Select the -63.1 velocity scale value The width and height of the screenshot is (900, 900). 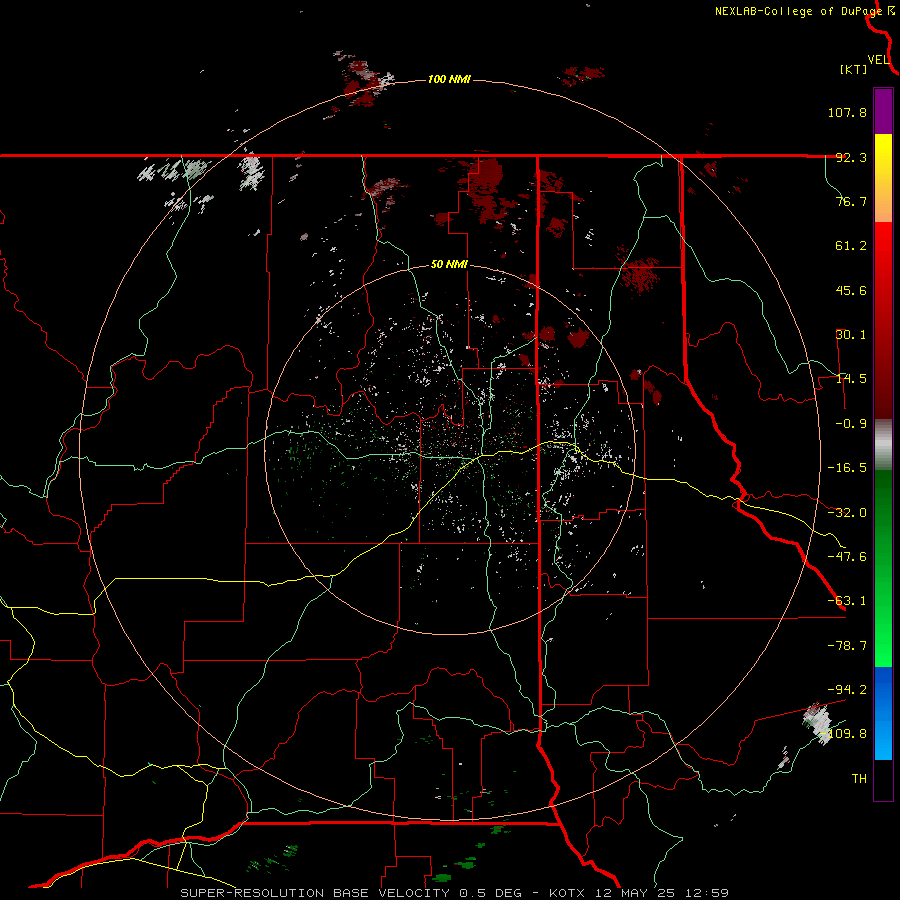pyautogui.click(x=847, y=601)
